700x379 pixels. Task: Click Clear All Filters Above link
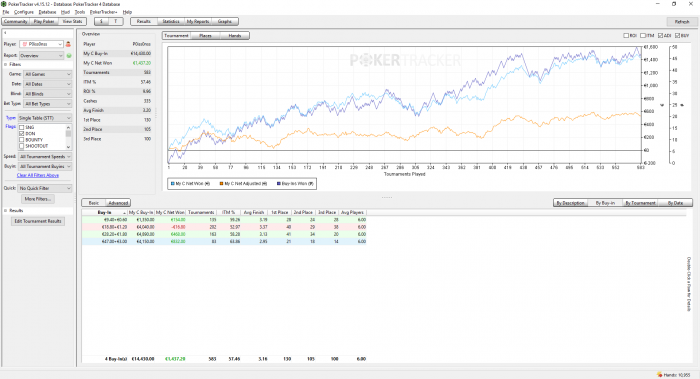click(38, 175)
